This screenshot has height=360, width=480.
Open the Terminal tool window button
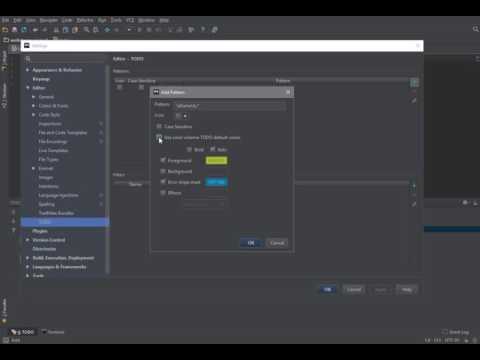click(x=53, y=332)
